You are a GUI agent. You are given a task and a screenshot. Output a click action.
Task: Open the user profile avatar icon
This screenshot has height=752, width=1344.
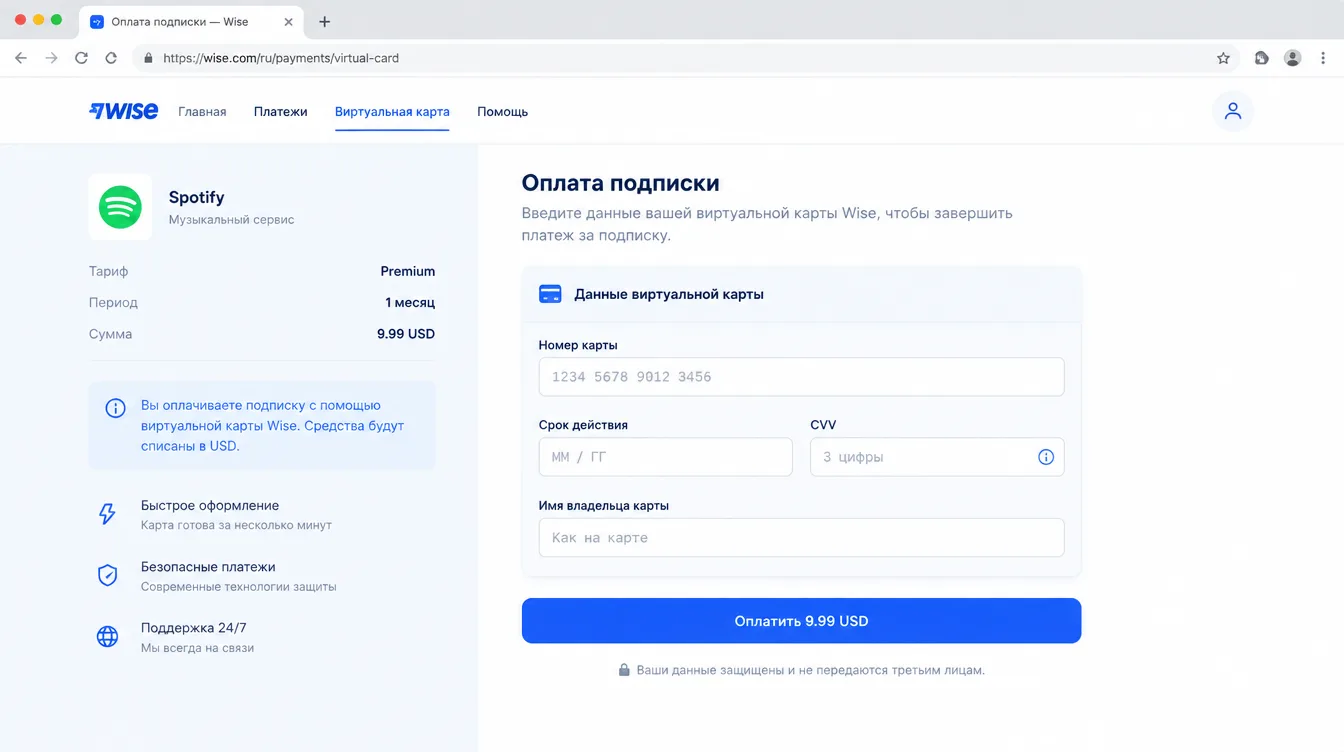(x=1233, y=111)
